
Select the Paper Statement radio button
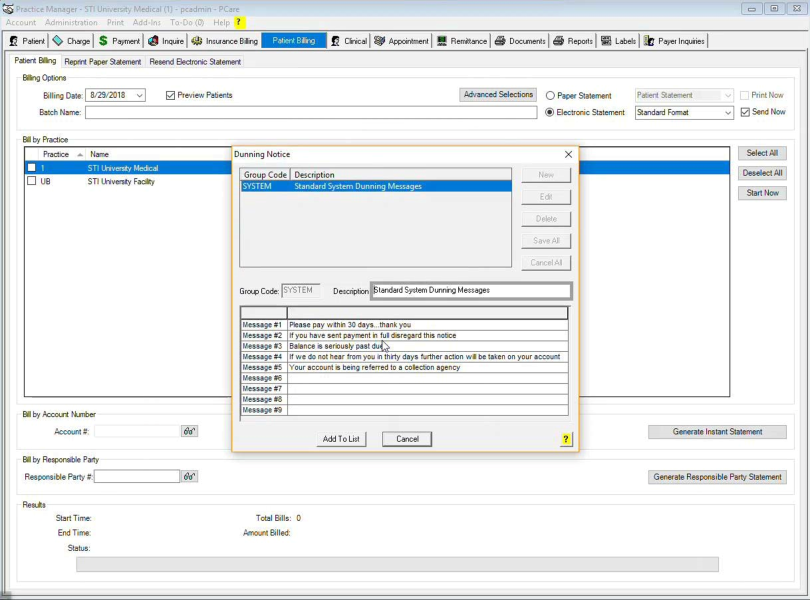click(x=550, y=96)
